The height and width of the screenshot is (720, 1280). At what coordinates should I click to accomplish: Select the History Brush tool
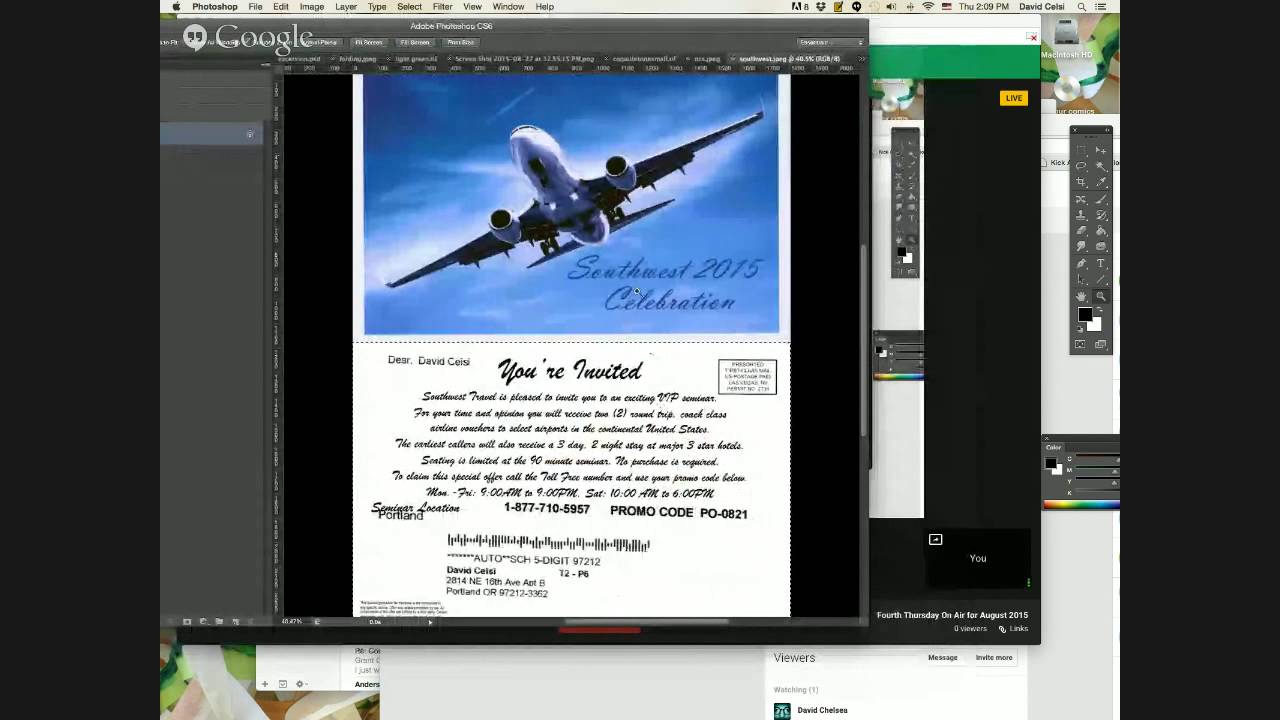[1101, 215]
